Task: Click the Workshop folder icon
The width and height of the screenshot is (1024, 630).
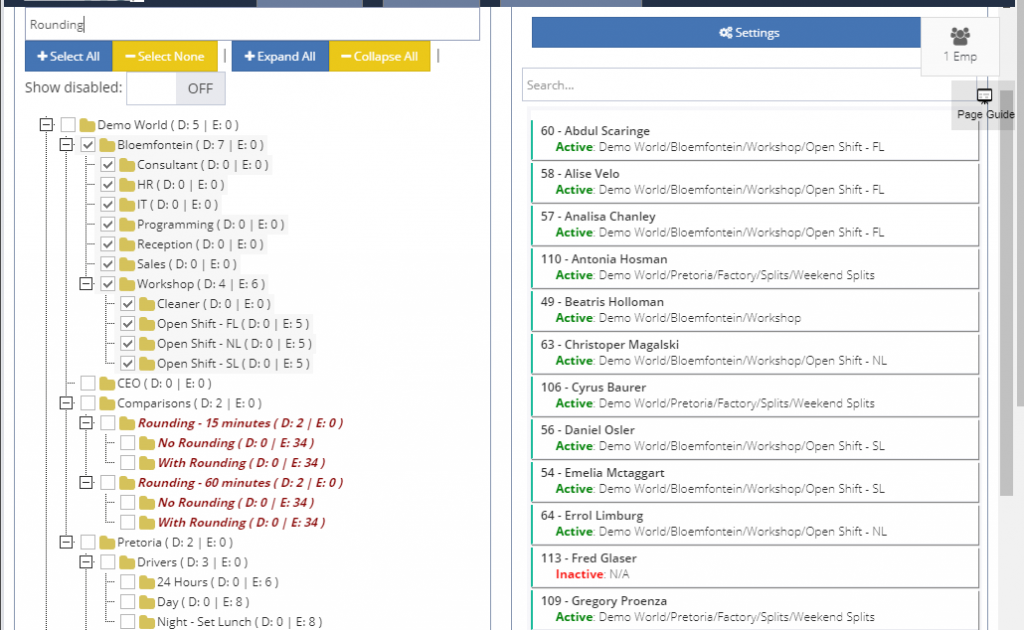Action: (127, 284)
